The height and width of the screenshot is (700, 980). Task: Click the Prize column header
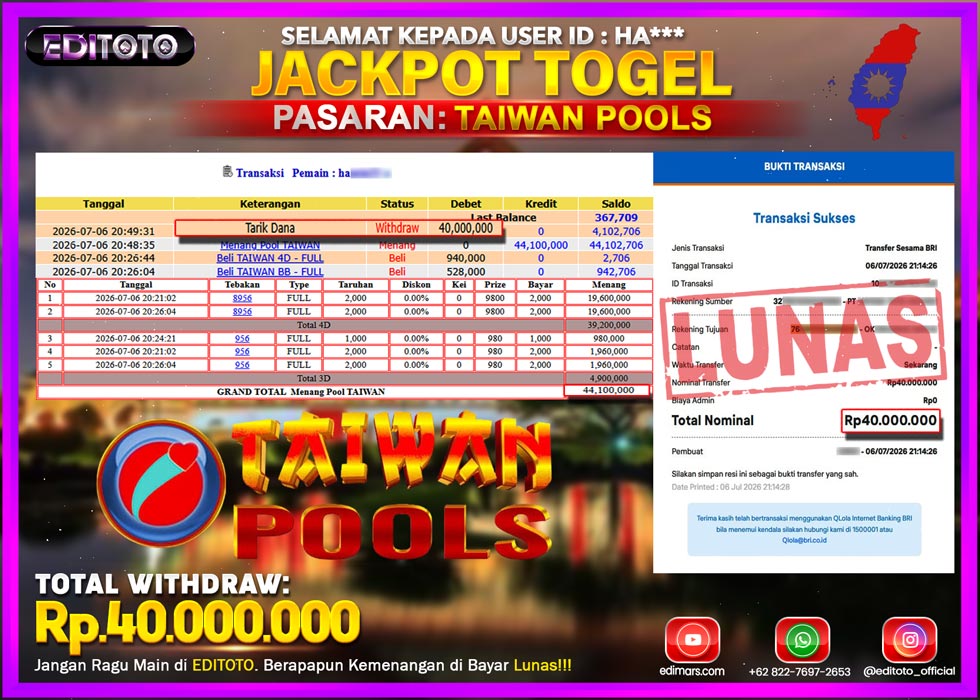click(x=494, y=284)
